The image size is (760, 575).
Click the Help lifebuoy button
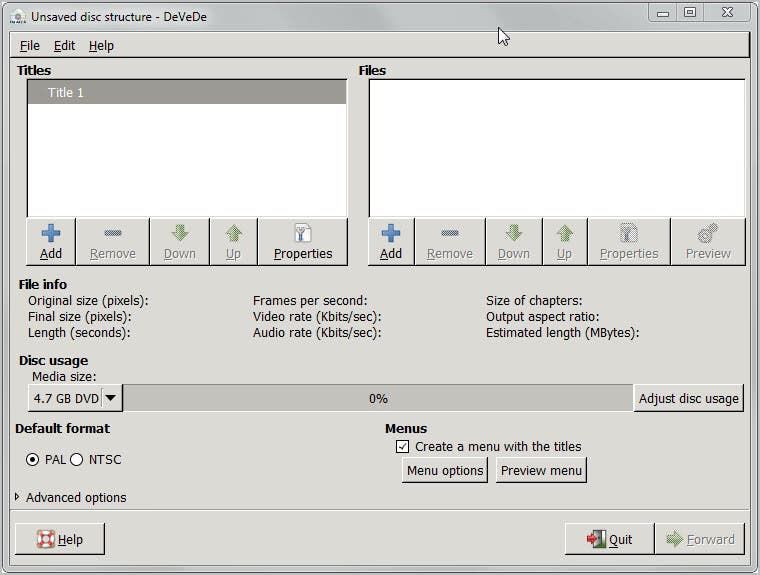coord(60,539)
